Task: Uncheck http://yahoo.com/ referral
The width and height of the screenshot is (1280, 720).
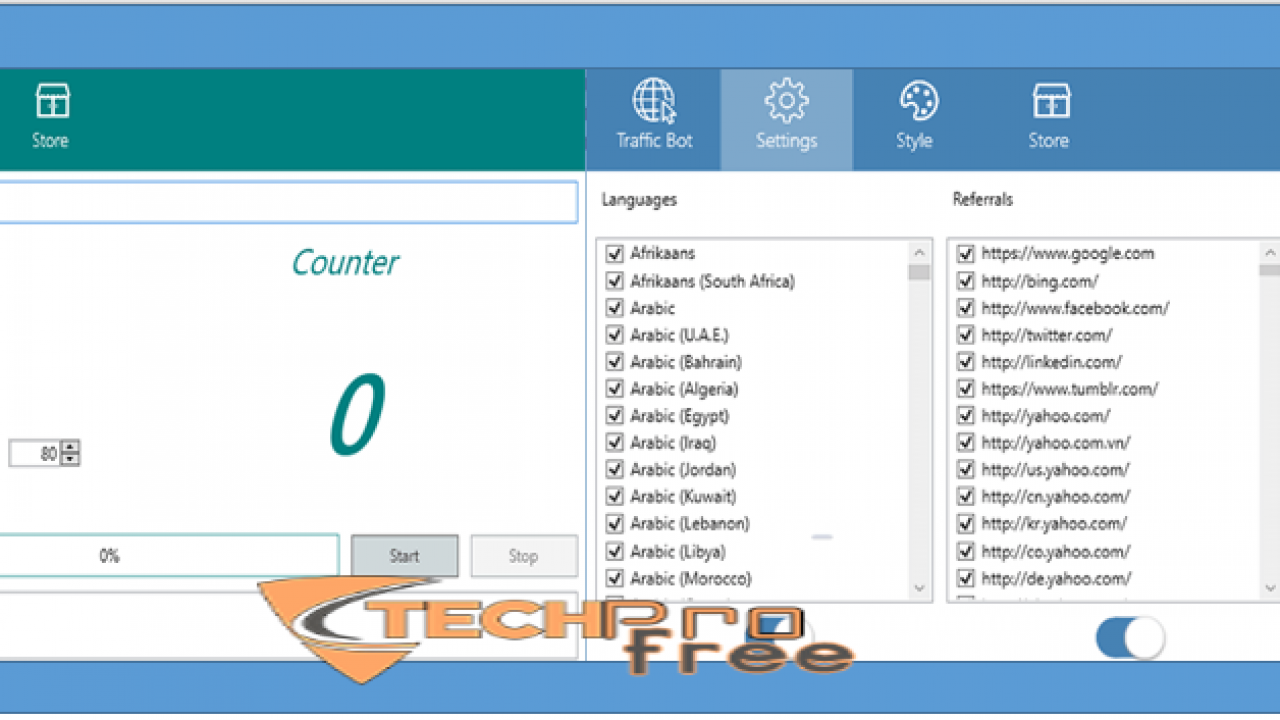Action: pyautogui.click(x=966, y=416)
